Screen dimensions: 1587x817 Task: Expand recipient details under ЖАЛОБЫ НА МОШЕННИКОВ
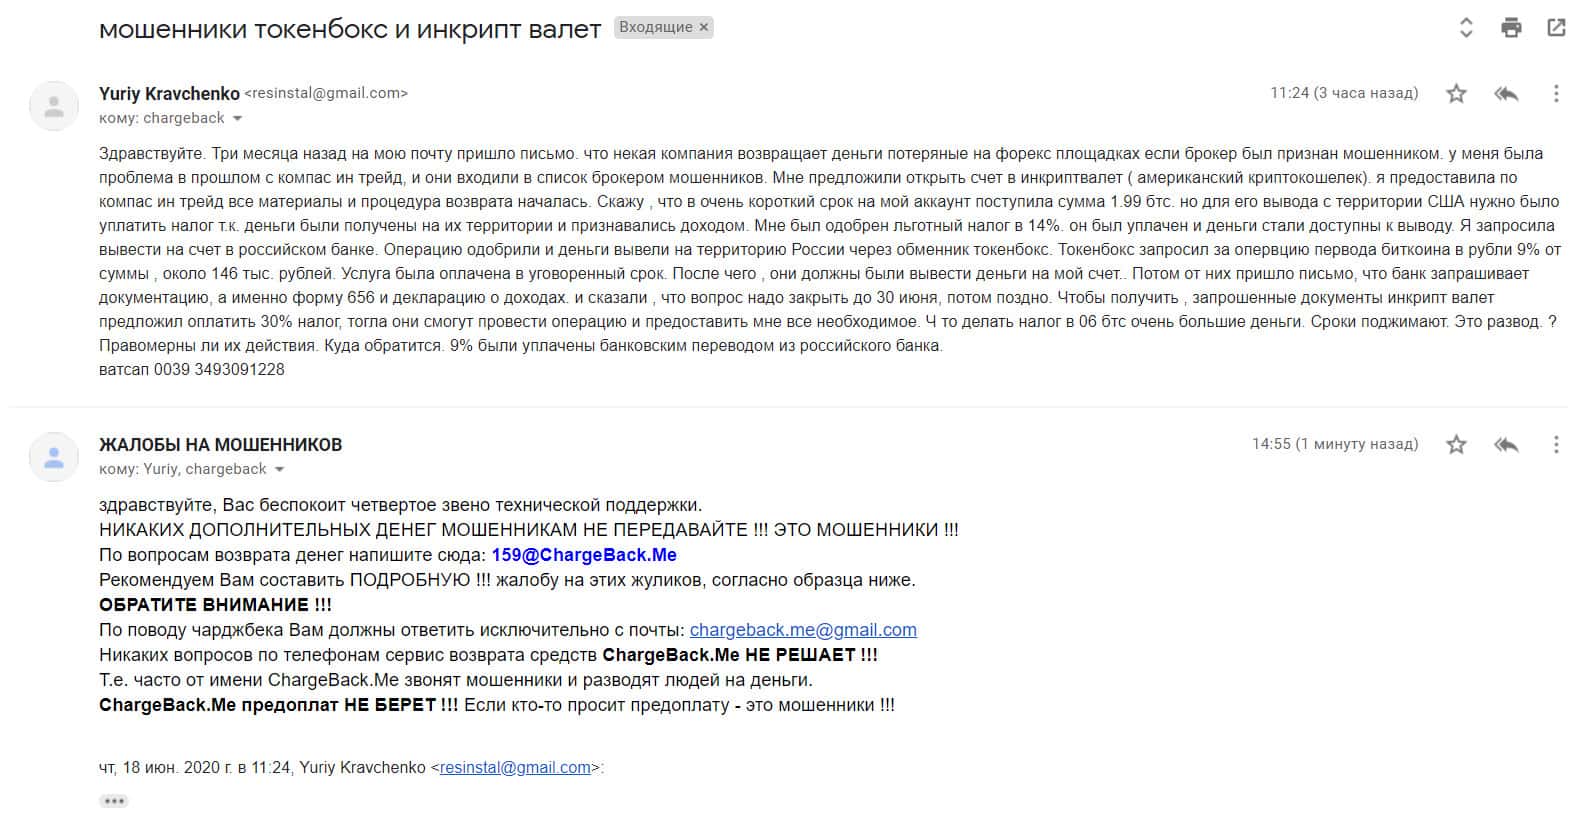[x=280, y=470]
